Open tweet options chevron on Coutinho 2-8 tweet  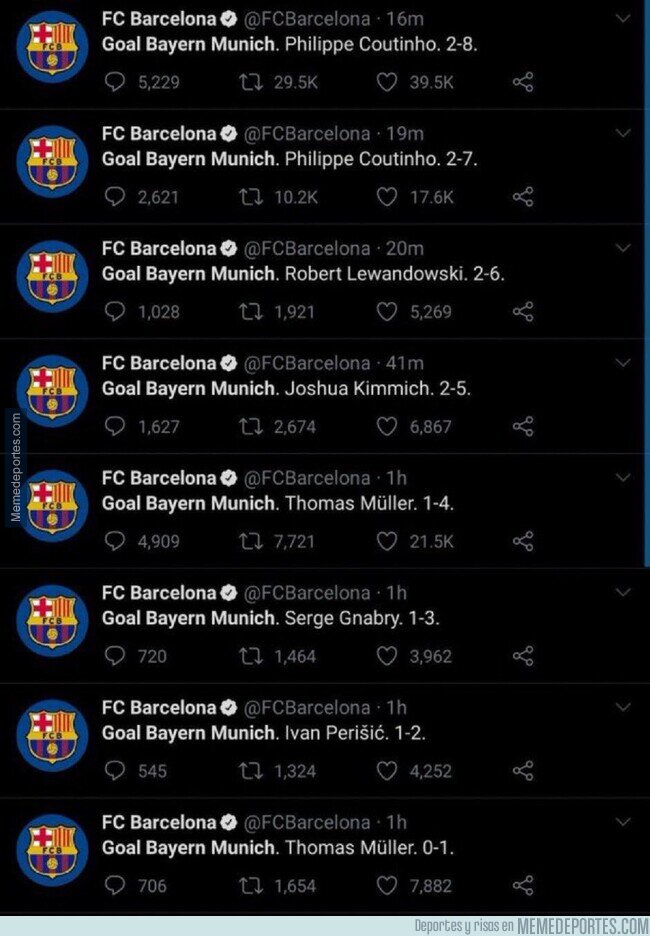(623, 19)
